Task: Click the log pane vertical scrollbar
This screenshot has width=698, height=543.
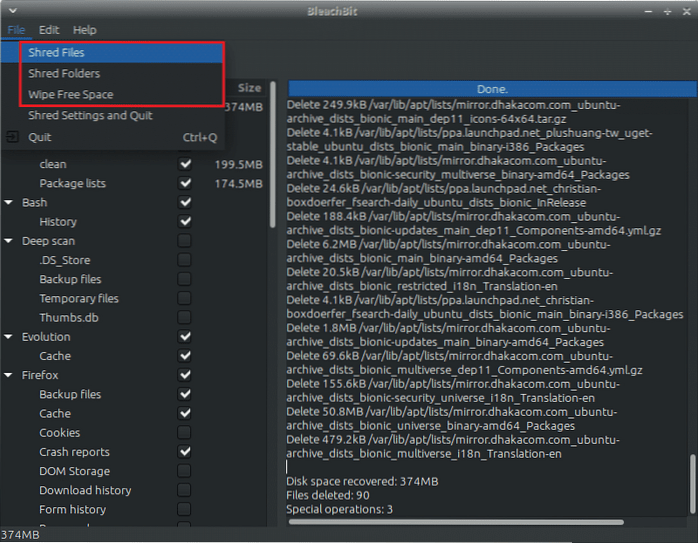Action: click(x=692, y=484)
